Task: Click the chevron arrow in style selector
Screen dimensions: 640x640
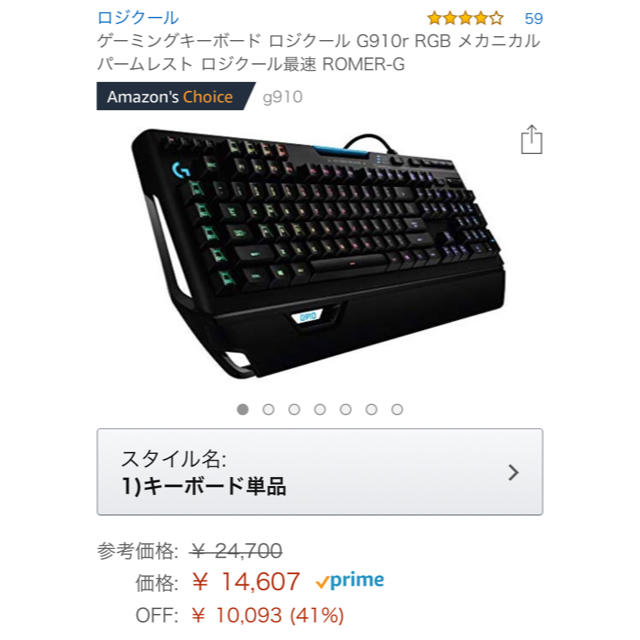Action: 513,472
